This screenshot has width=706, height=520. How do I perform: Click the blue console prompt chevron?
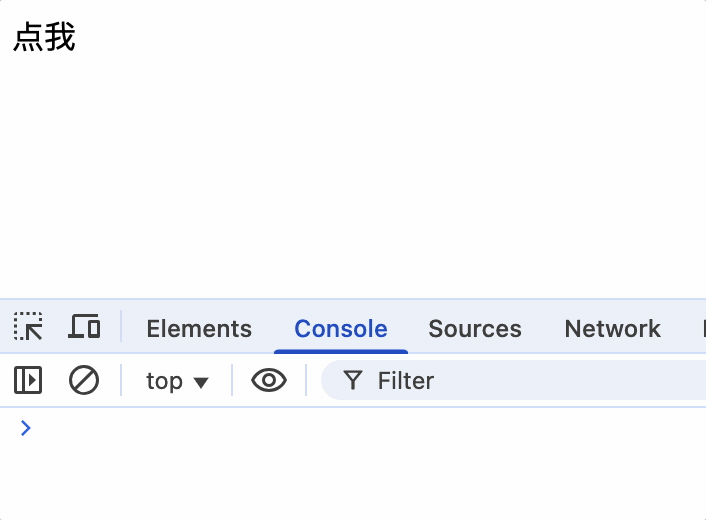pyautogui.click(x=26, y=428)
